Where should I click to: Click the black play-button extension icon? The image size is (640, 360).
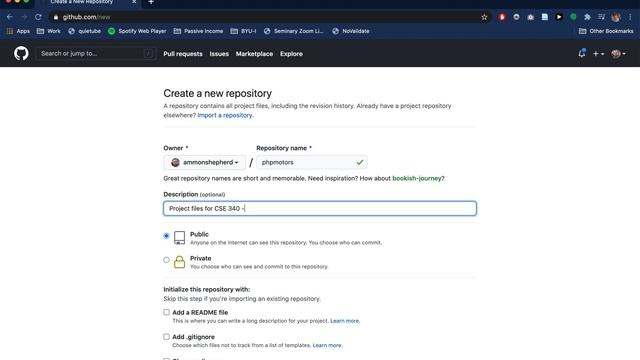(x=559, y=17)
